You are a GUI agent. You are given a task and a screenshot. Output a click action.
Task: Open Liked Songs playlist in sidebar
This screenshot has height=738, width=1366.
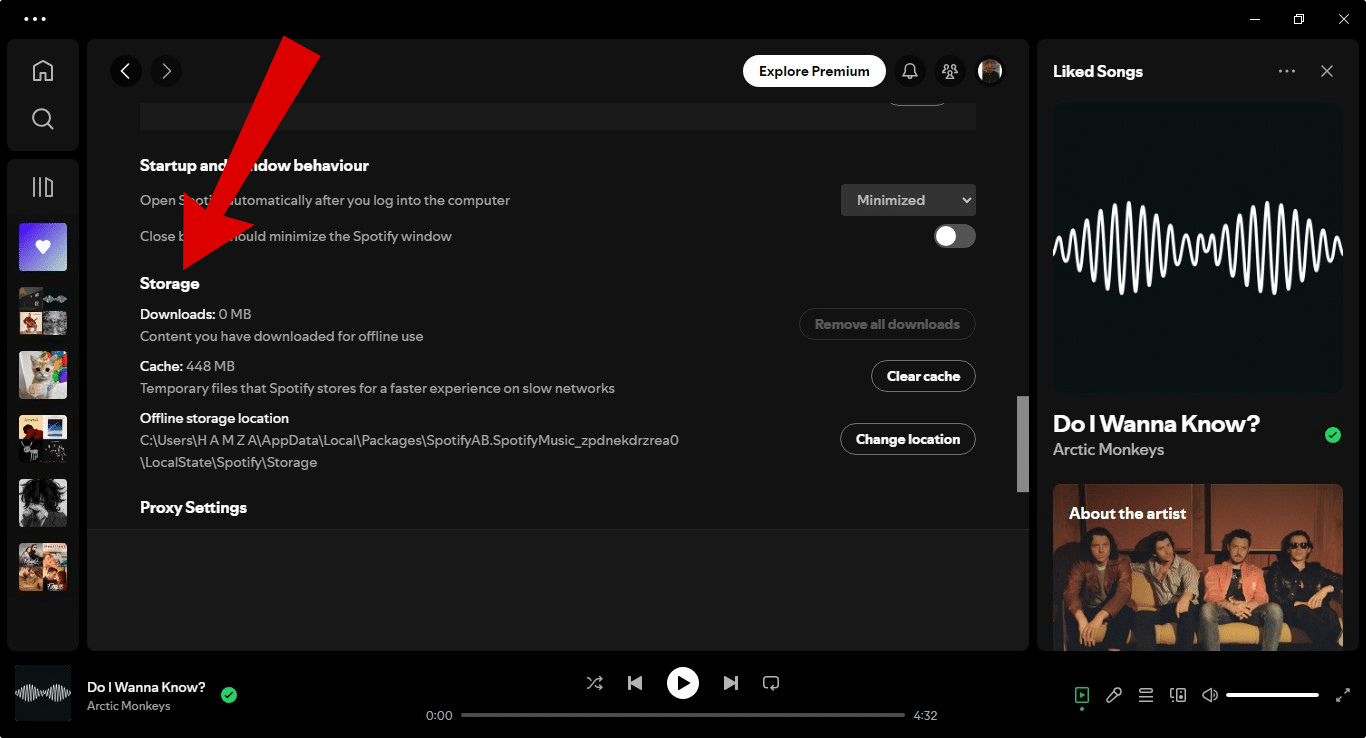coord(43,247)
